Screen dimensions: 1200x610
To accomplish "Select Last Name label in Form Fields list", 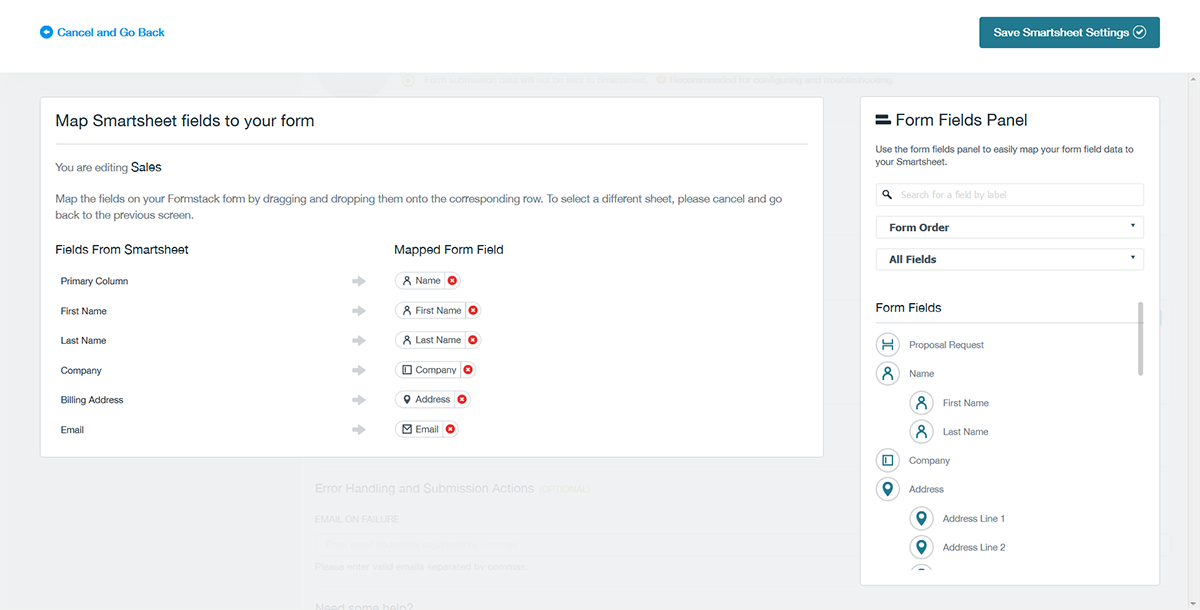I will pyautogui.click(x=966, y=432).
